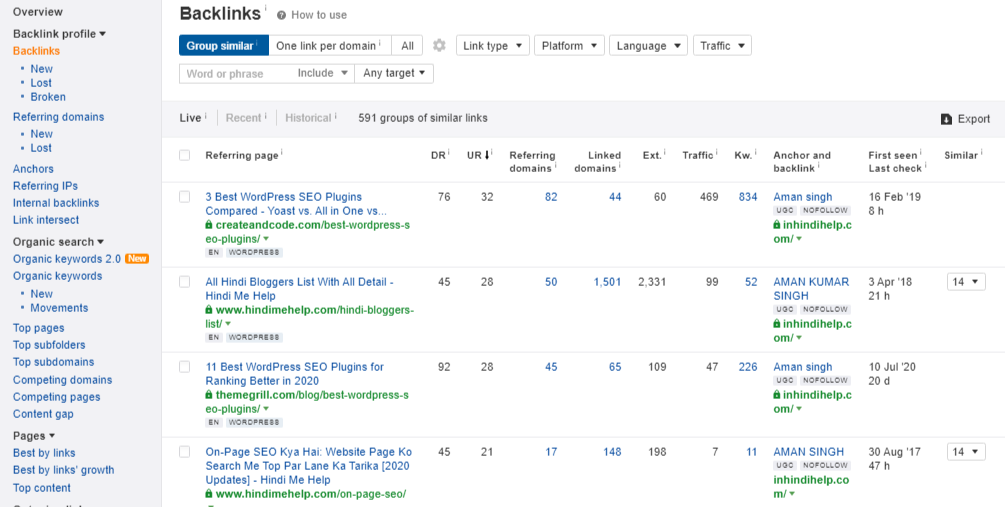Open Top pages in sidebar
Image resolution: width=1005 pixels, height=507 pixels.
[x=38, y=328]
